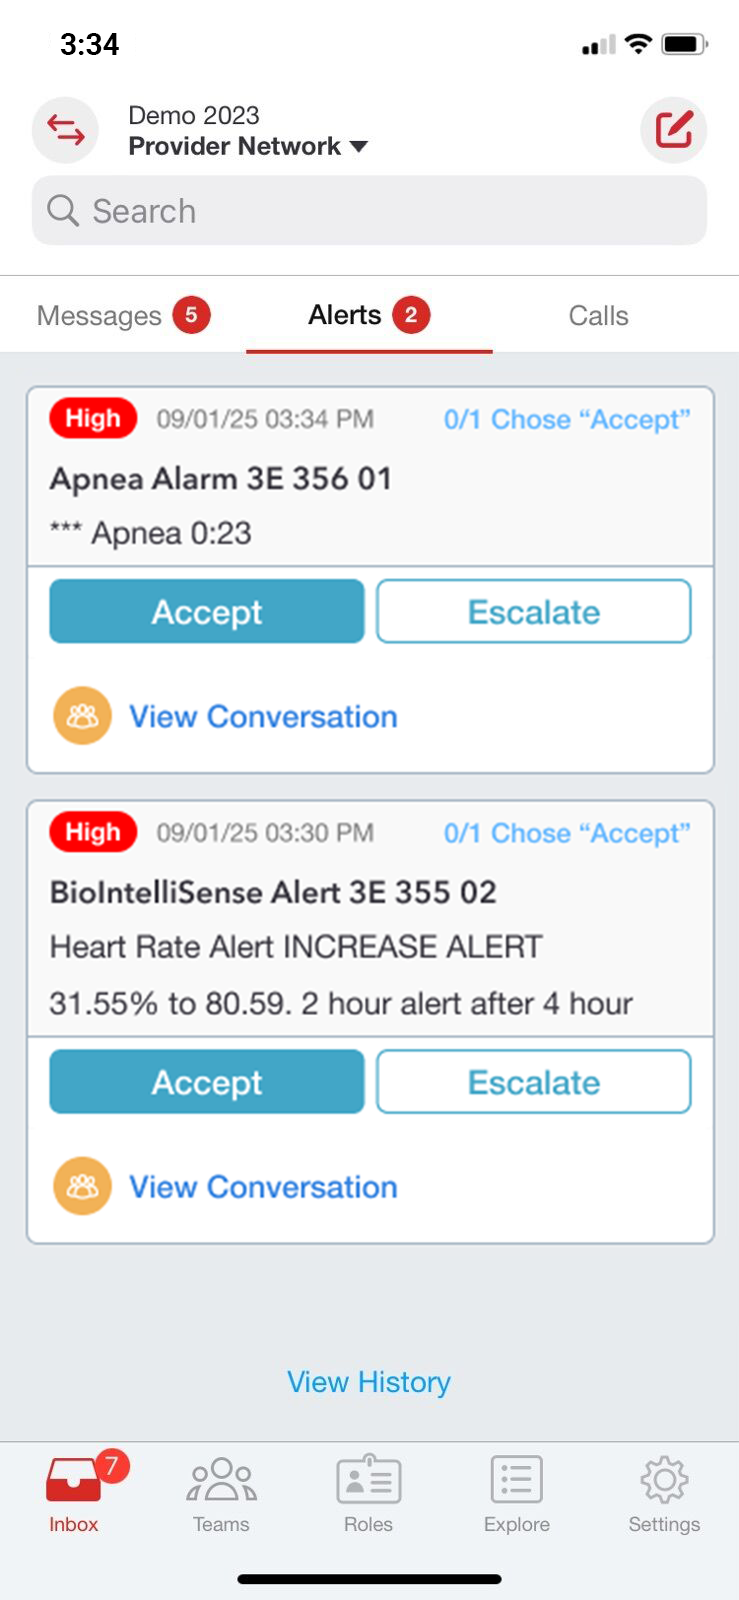This screenshot has width=739, height=1600.
Task: Accept the BioIntelliSense heart rate alert
Action: (207, 1081)
